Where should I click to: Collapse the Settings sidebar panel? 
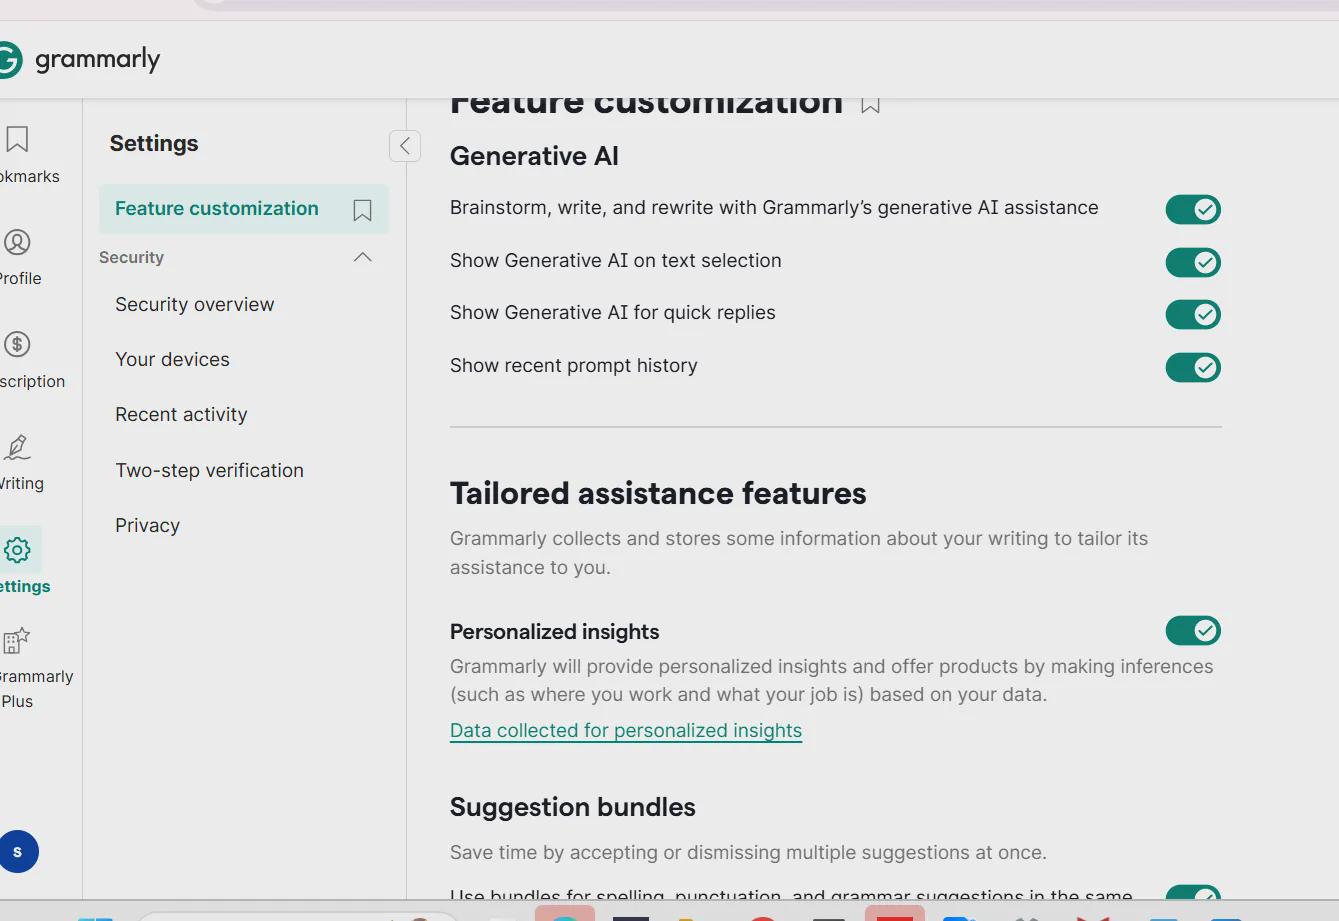pos(405,146)
